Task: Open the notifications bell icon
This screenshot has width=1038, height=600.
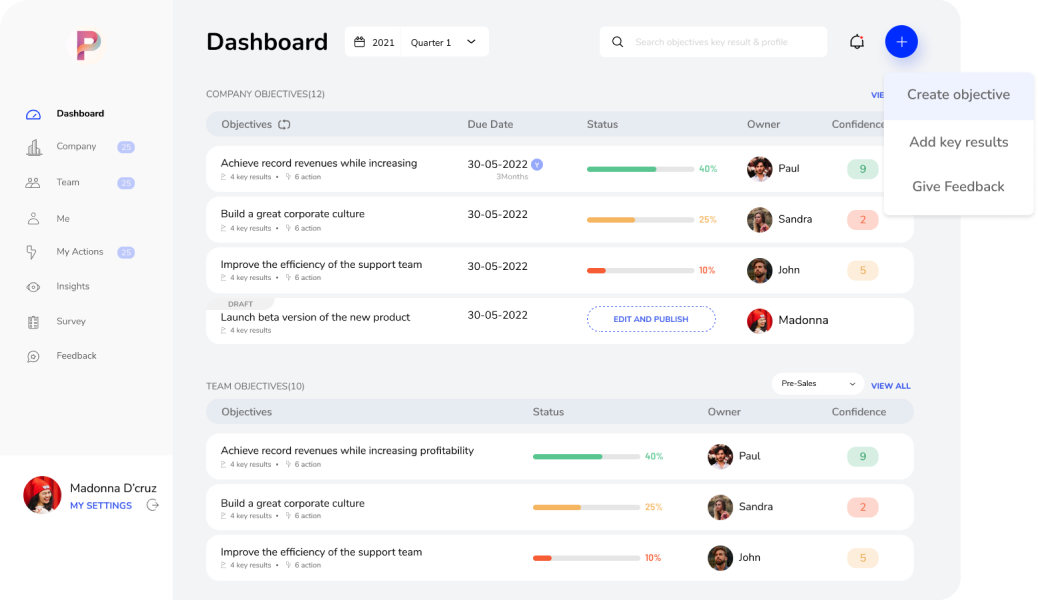Action: 856,41
